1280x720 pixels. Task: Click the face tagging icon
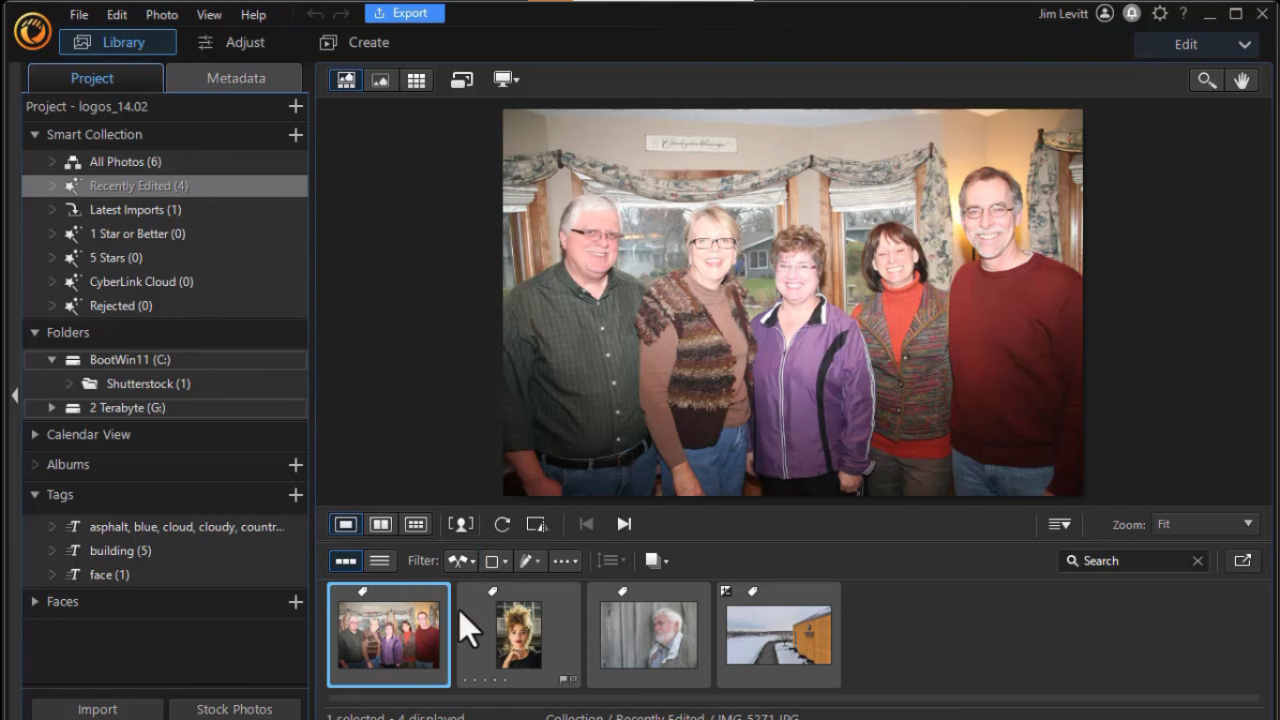460,524
